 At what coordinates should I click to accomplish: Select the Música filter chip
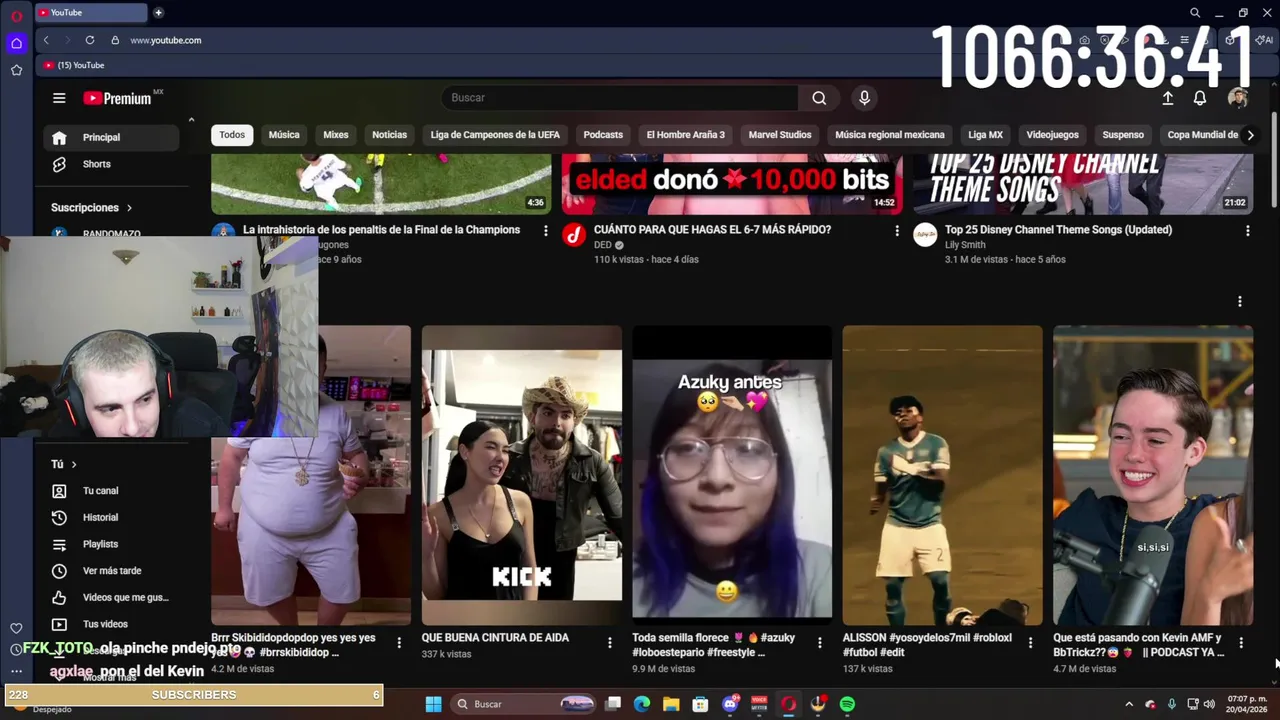coord(284,135)
